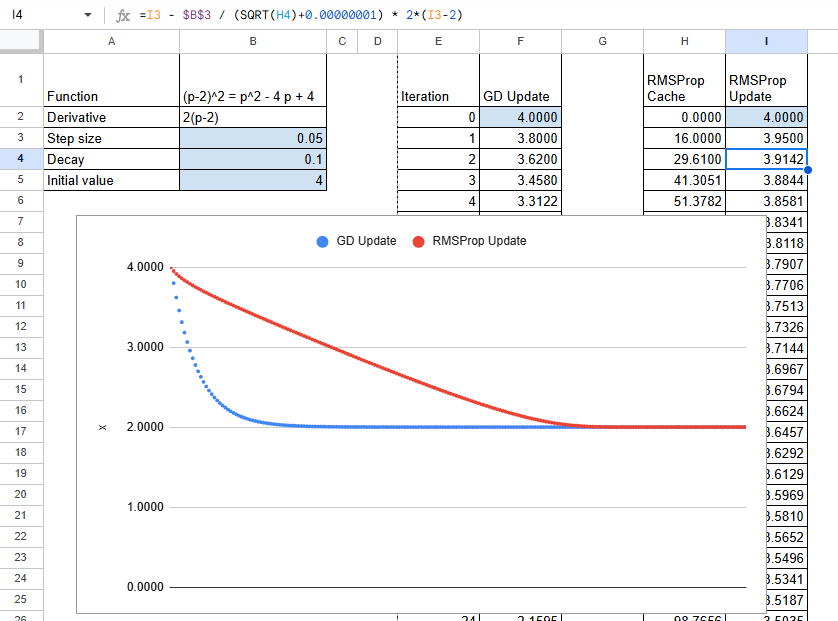Click RMSProp Update cell 3.8844
The width and height of the screenshot is (838, 621).
pyautogui.click(x=766, y=180)
